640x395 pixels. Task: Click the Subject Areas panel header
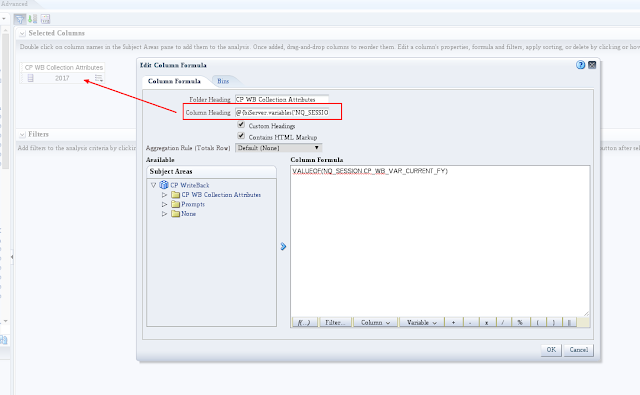(x=211, y=171)
